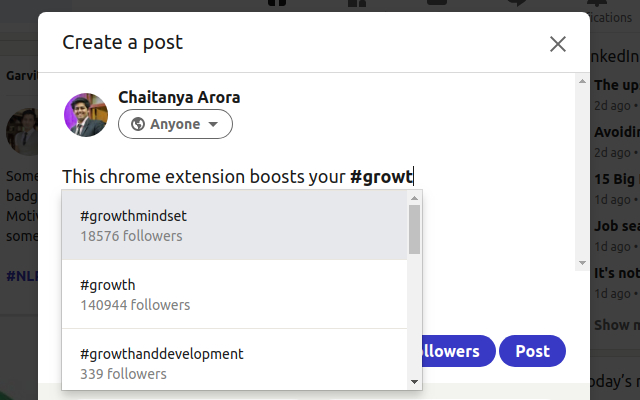Screen dimensions: 640x400
Task: Click the post text input field
Action: pyautogui.click(x=300, y=177)
